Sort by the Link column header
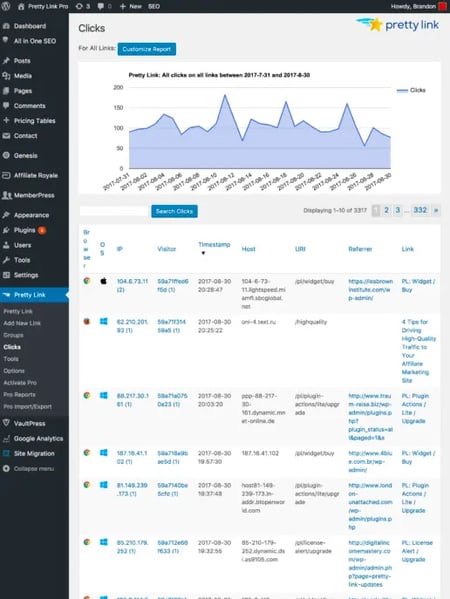 408,249
